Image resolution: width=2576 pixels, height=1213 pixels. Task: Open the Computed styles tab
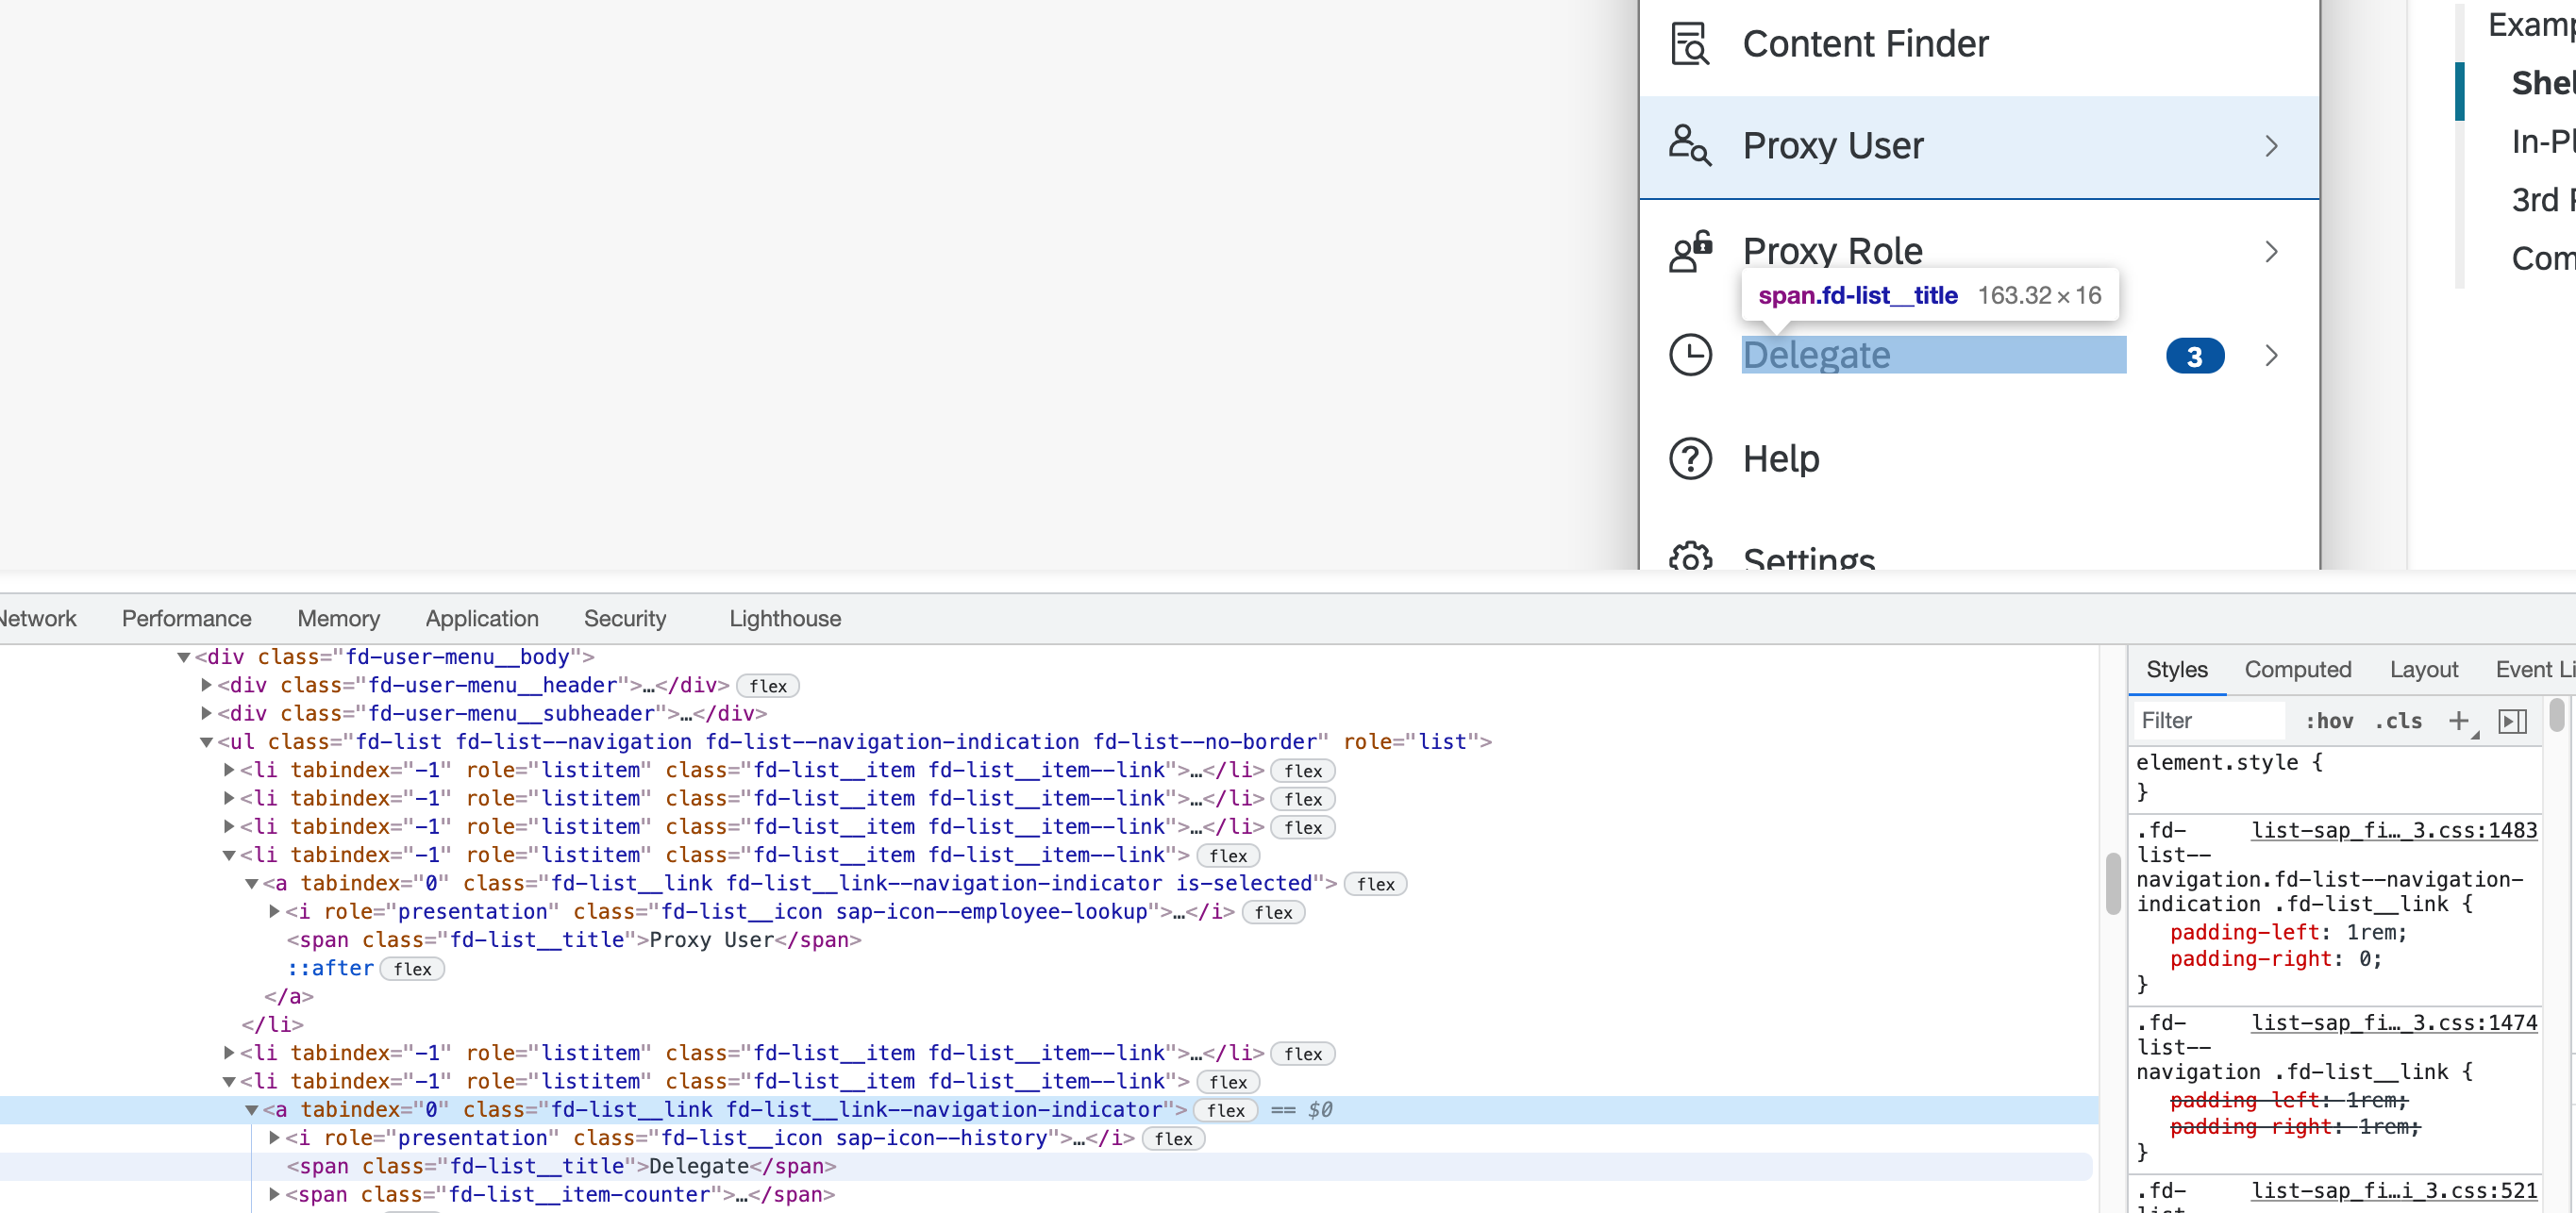[x=2298, y=669]
